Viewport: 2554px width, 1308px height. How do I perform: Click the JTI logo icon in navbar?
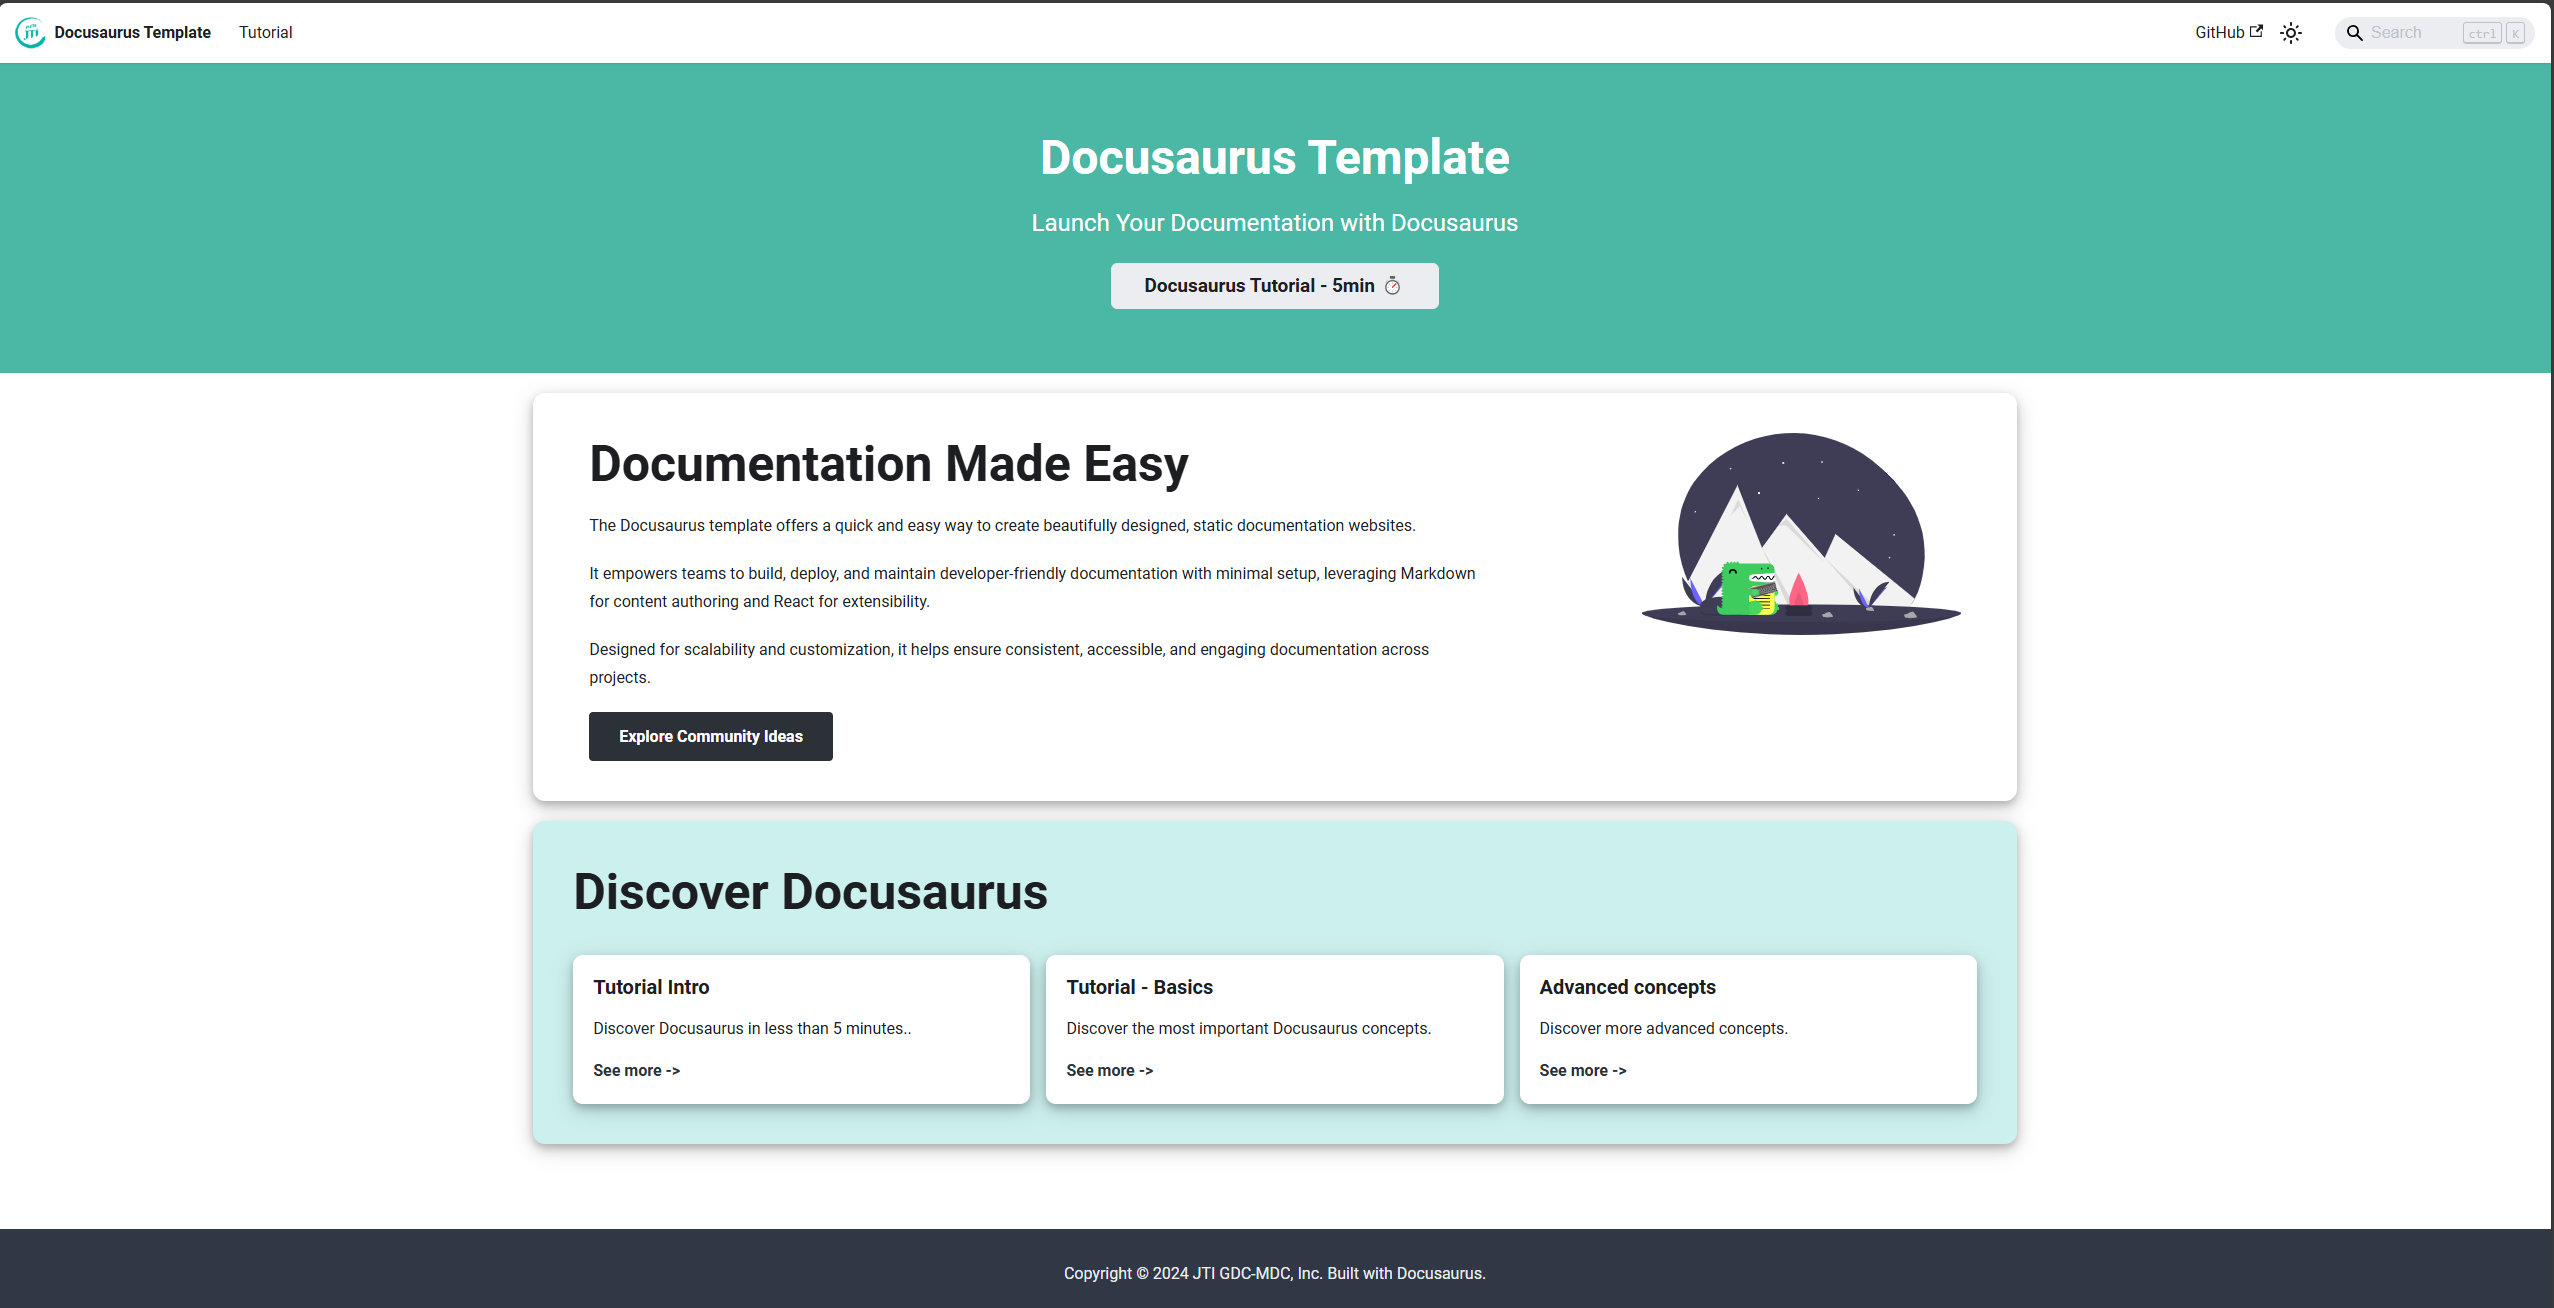30,32
